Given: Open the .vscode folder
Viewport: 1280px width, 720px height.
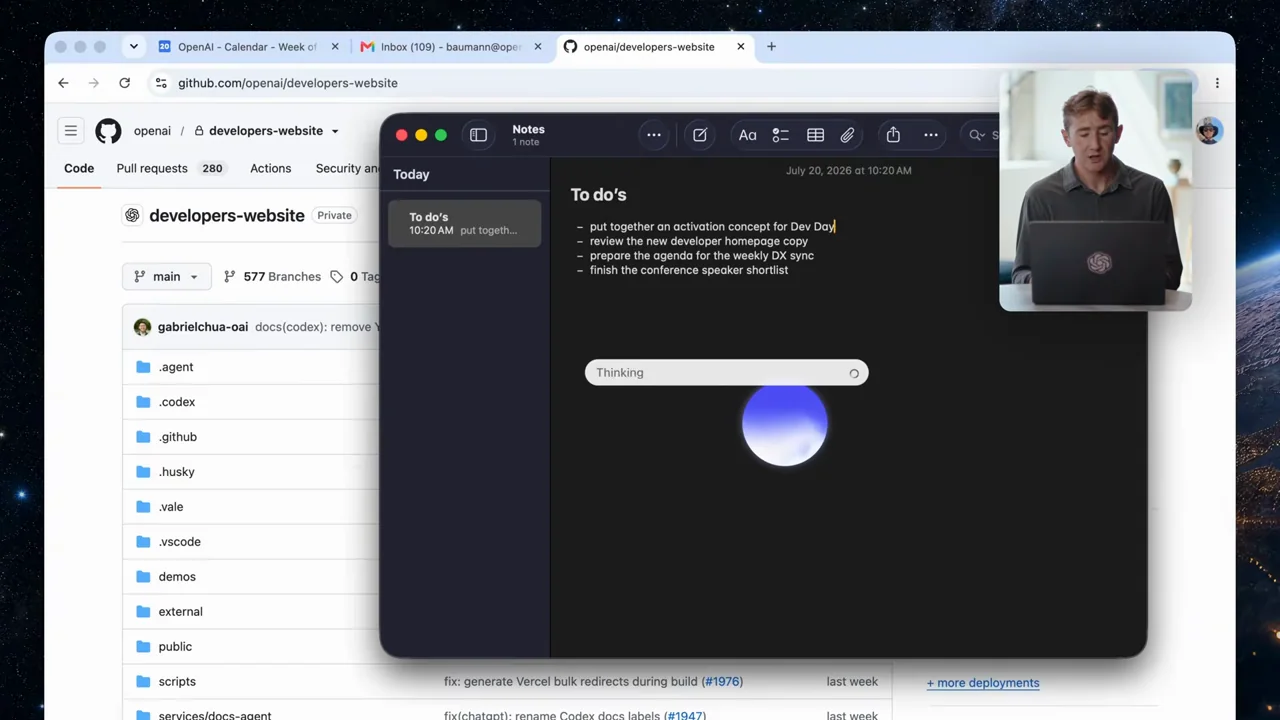Looking at the screenshot, I should 180,542.
